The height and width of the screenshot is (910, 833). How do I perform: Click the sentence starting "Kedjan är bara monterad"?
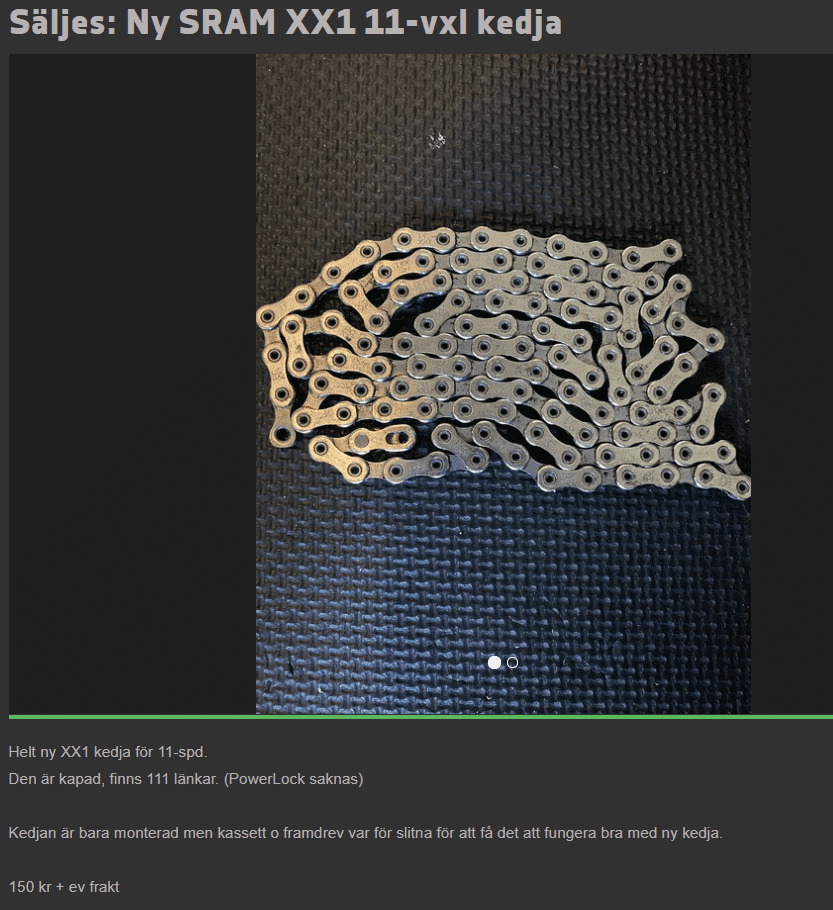point(365,833)
